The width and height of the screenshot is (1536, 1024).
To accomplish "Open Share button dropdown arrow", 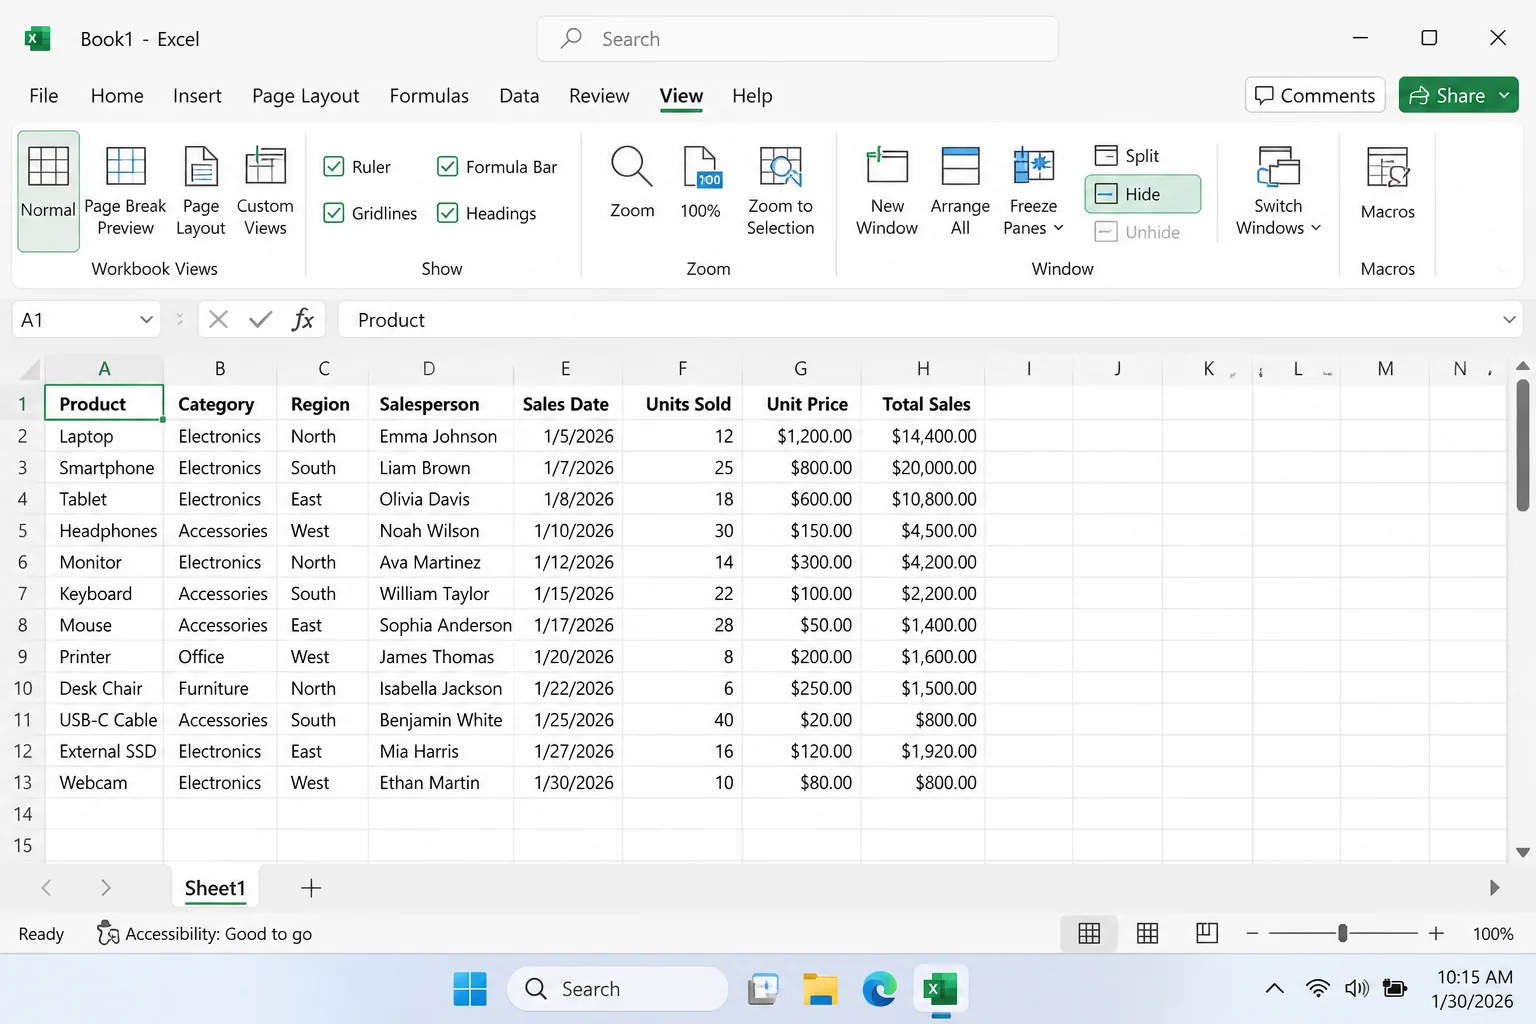I will [x=1504, y=95].
